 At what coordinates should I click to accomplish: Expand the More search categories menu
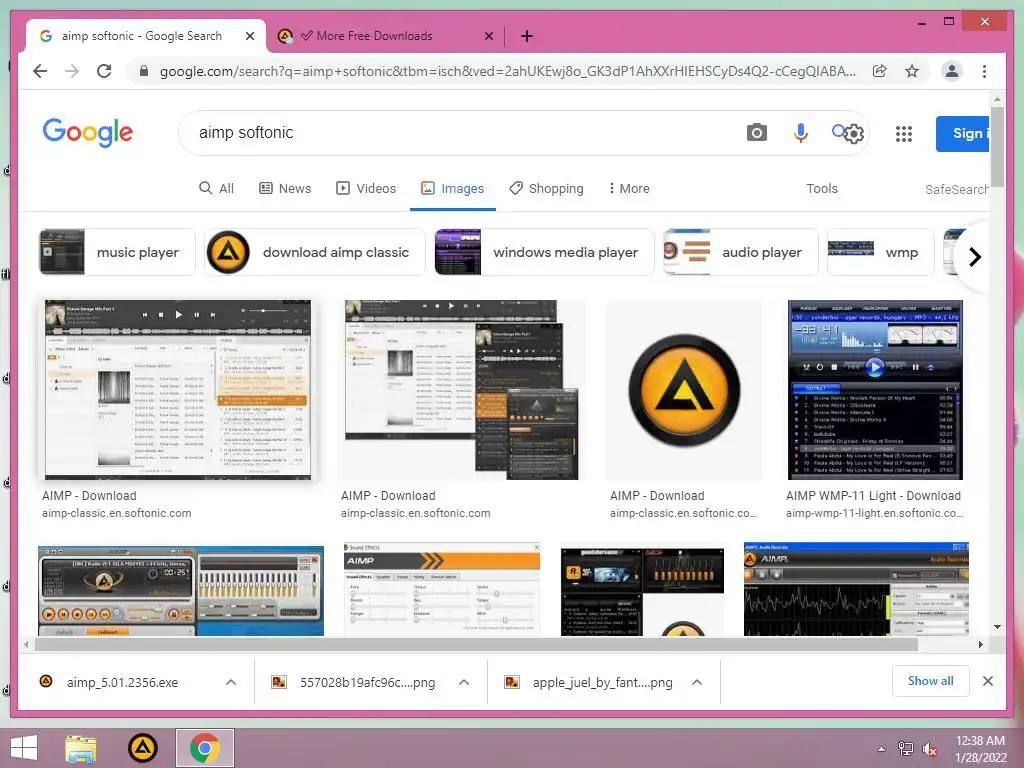(628, 188)
